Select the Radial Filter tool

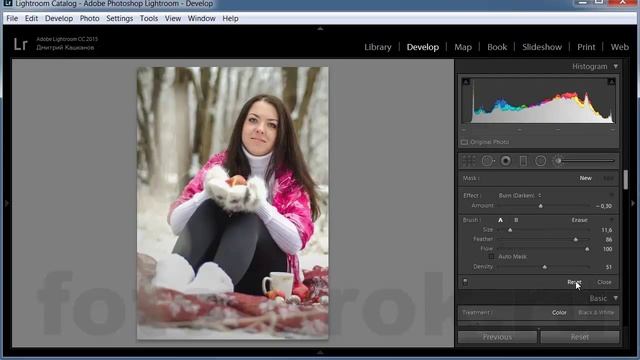pos(540,161)
